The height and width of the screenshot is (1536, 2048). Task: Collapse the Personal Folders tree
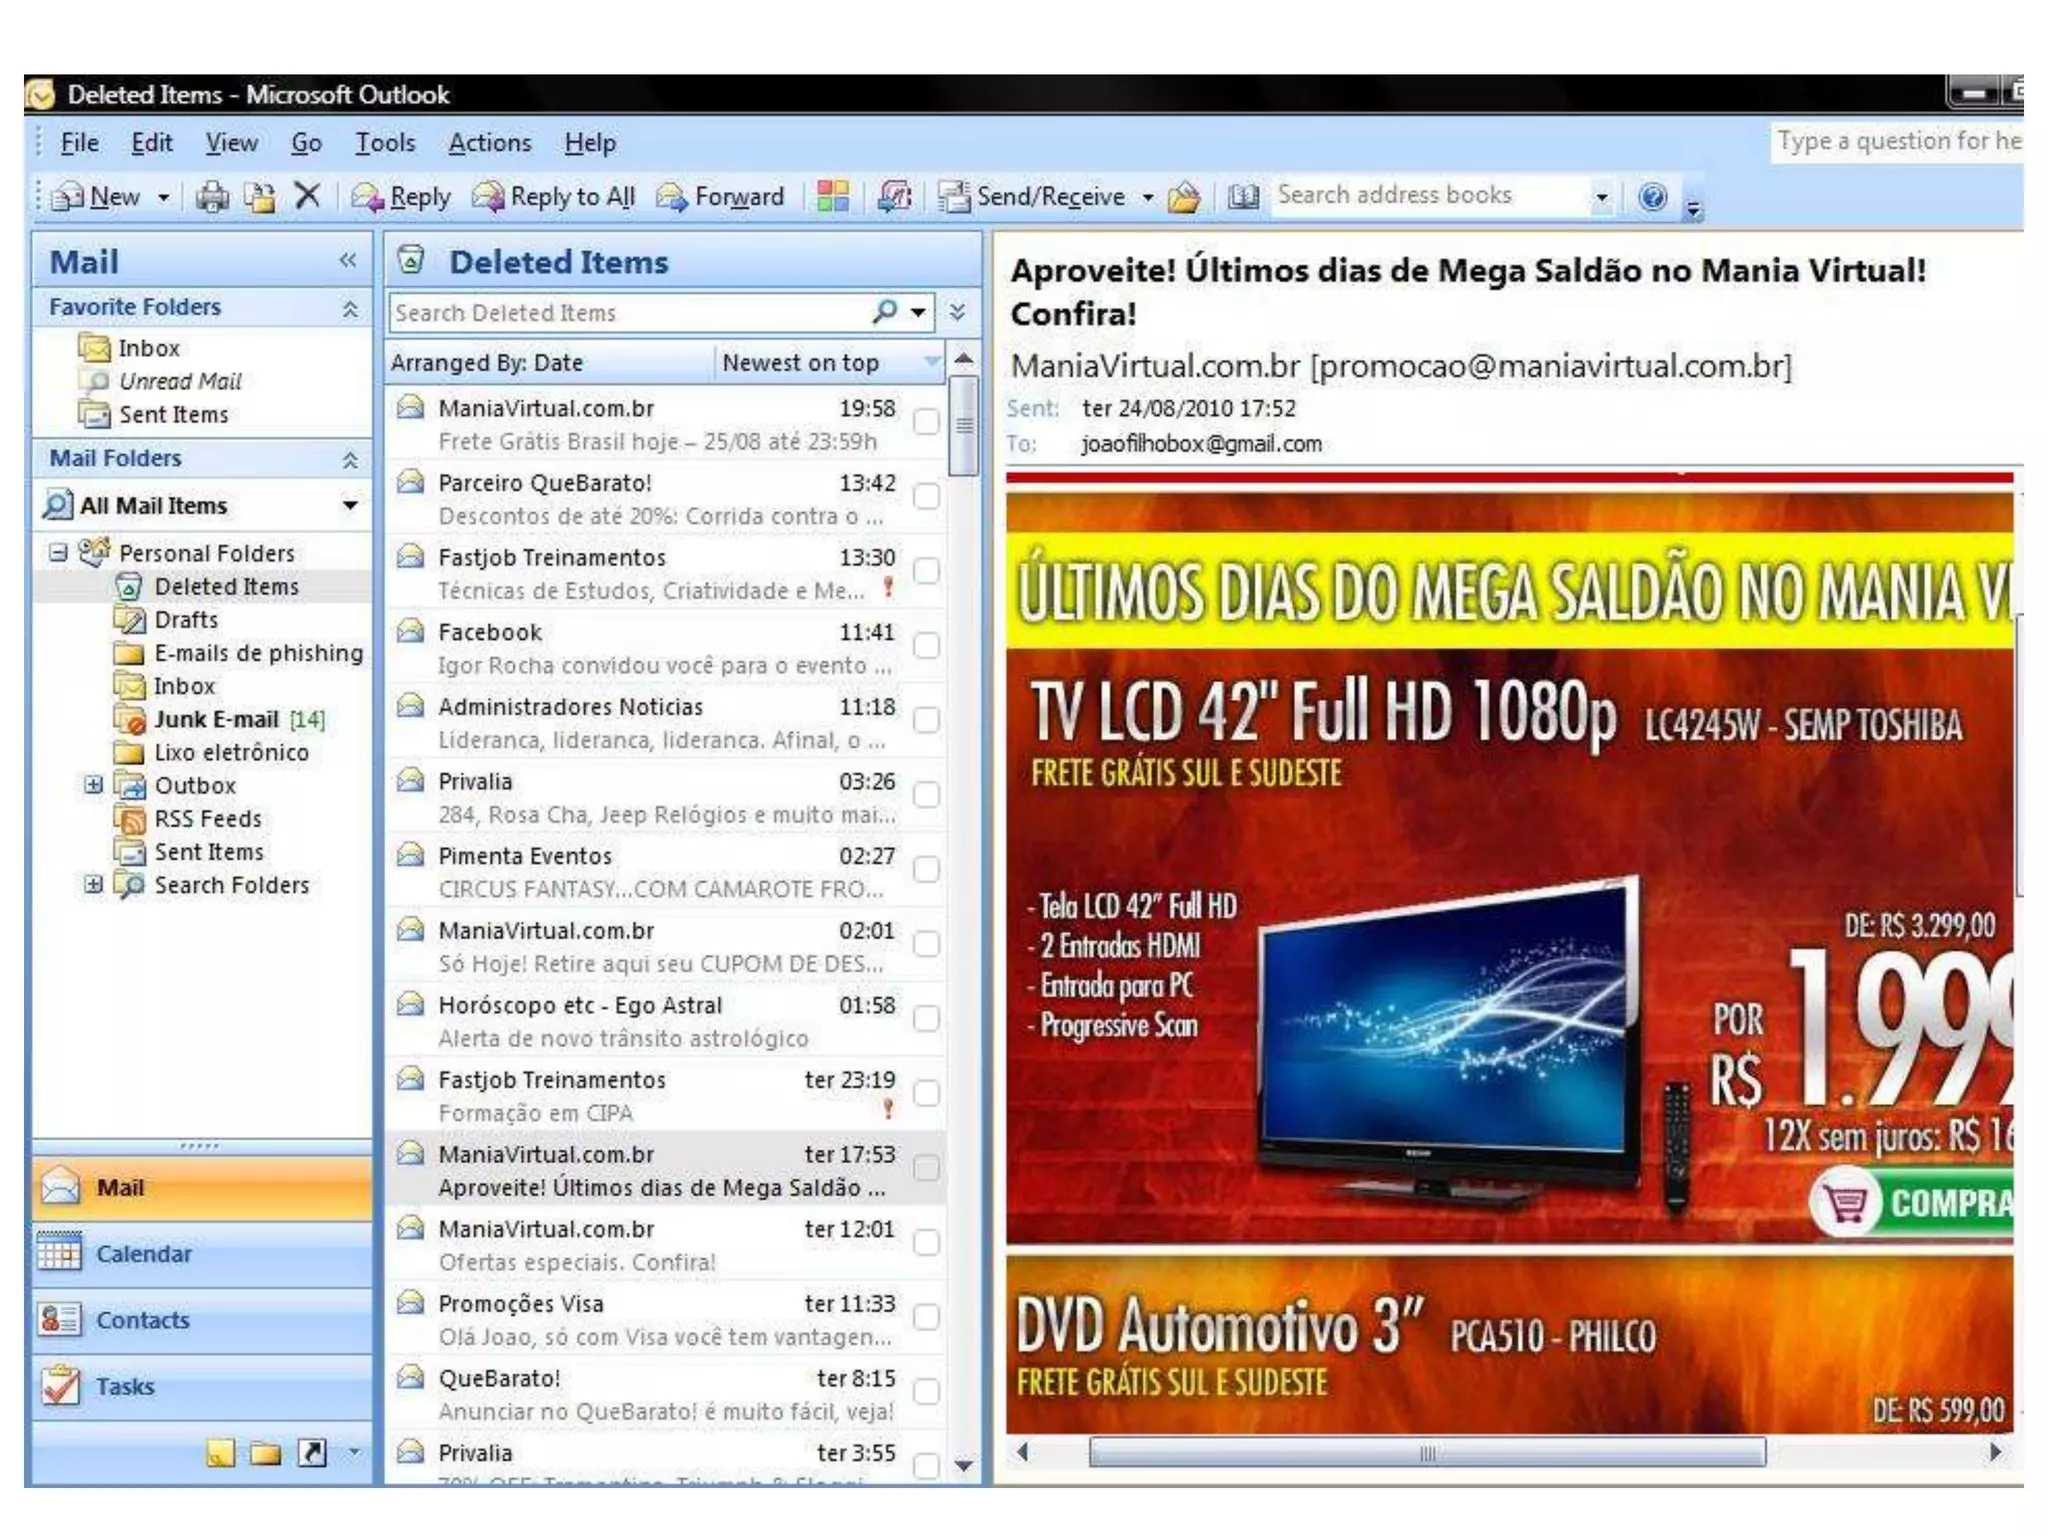(59, 552)
